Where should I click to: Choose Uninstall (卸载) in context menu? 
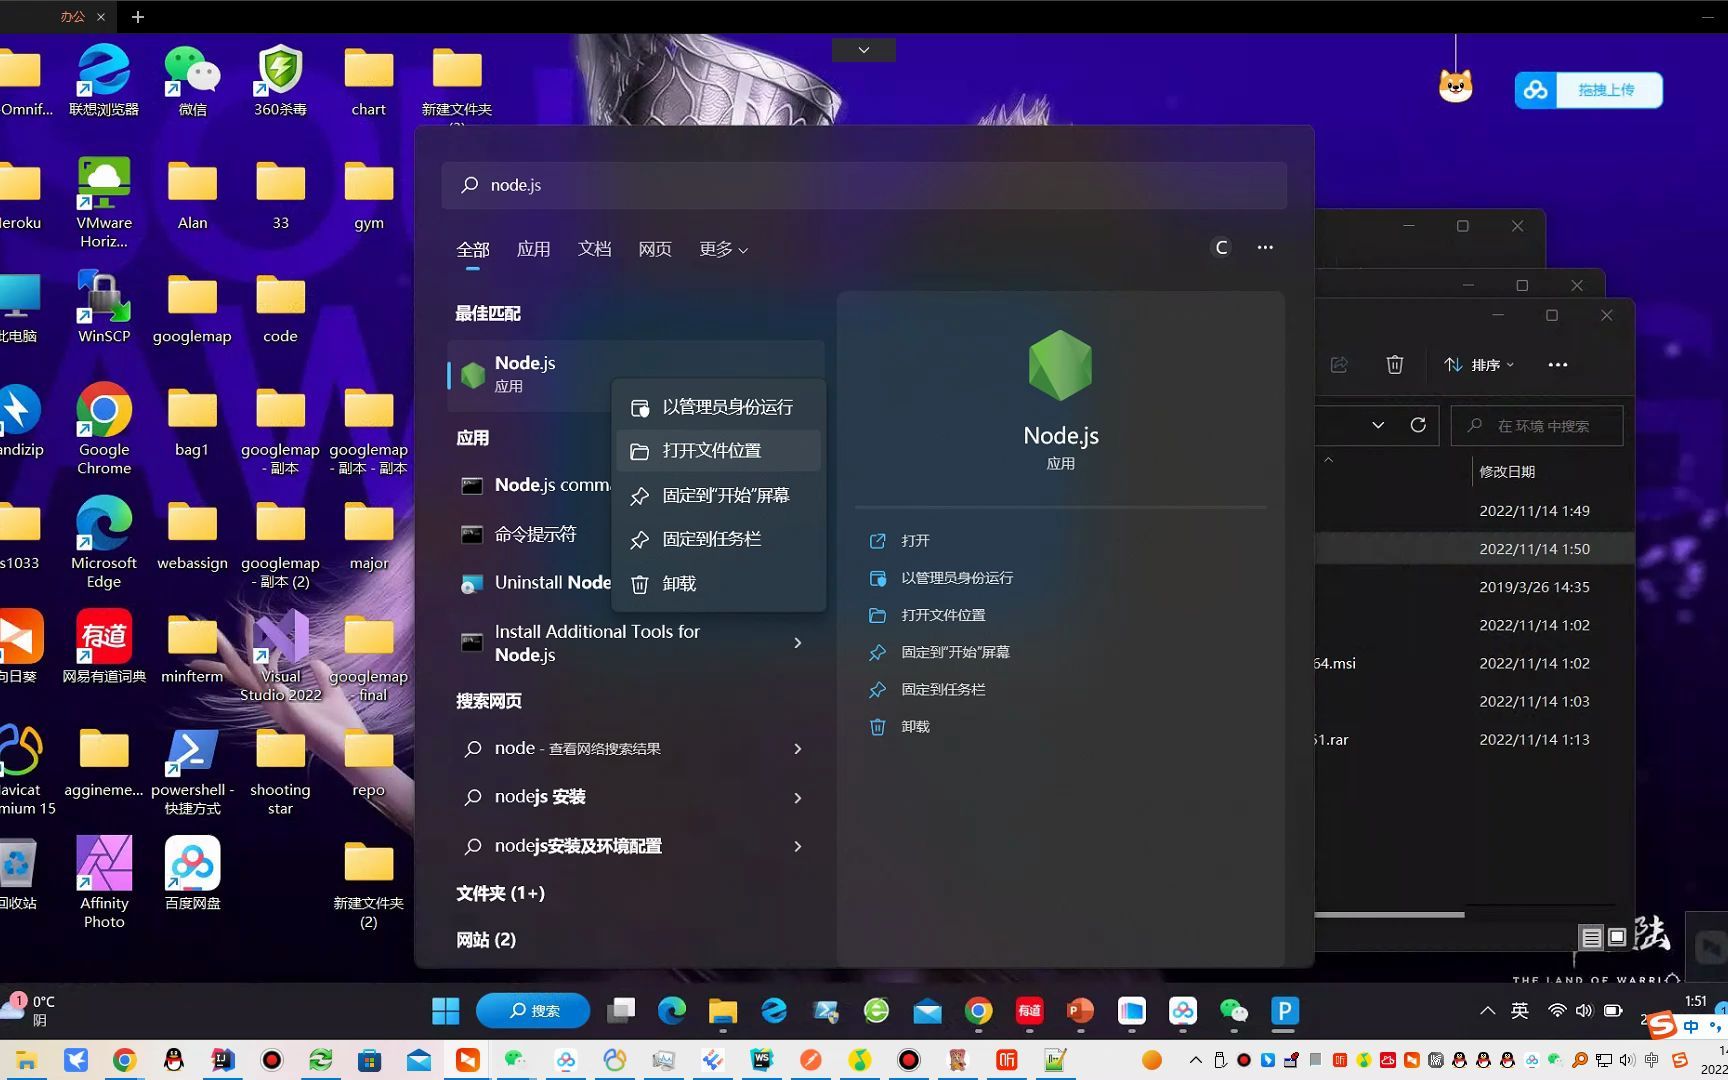tap(718, 583)
